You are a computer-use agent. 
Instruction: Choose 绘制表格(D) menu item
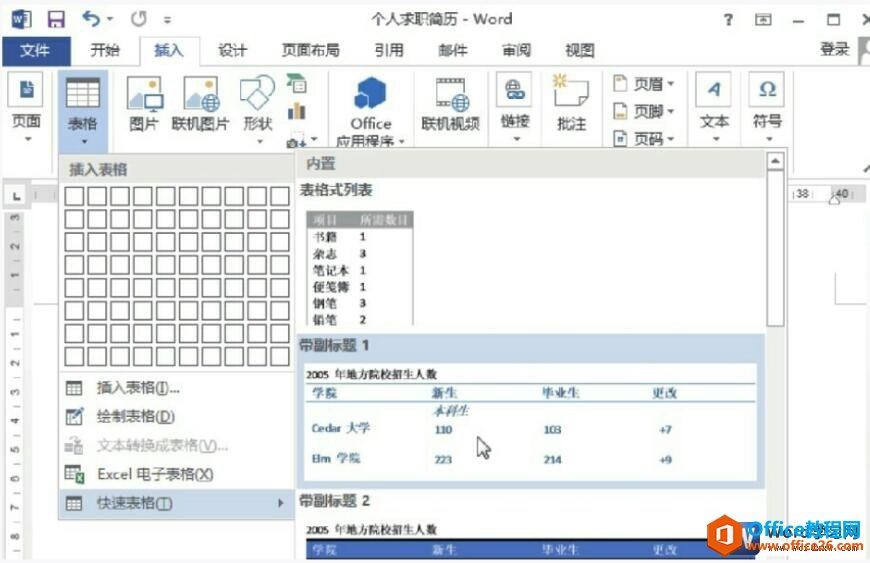(176, 417)
